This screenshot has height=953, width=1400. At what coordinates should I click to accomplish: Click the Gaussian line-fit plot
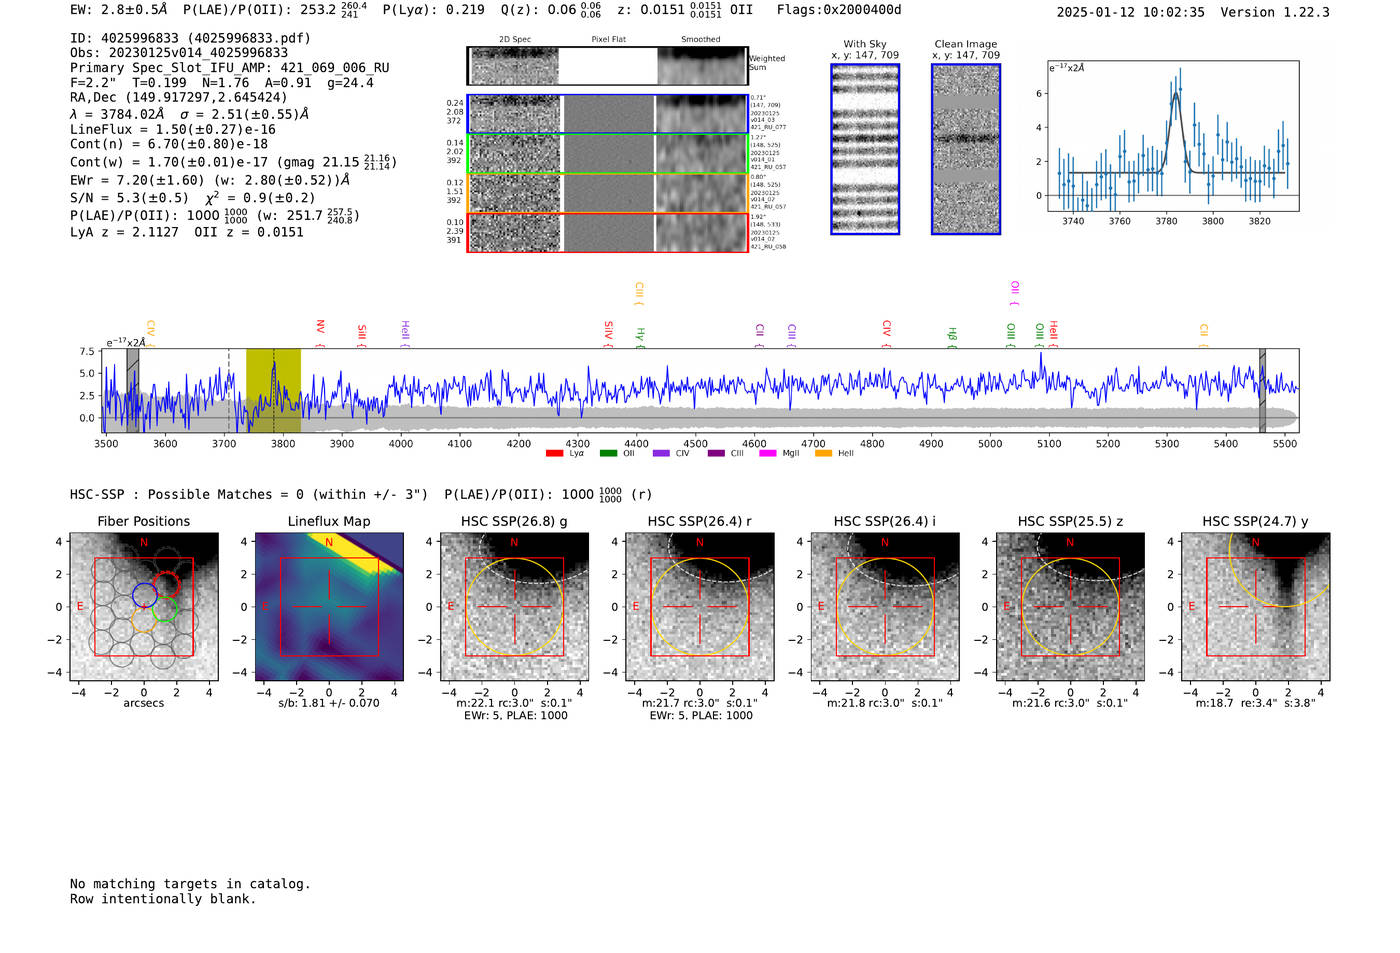(1173, 136)
